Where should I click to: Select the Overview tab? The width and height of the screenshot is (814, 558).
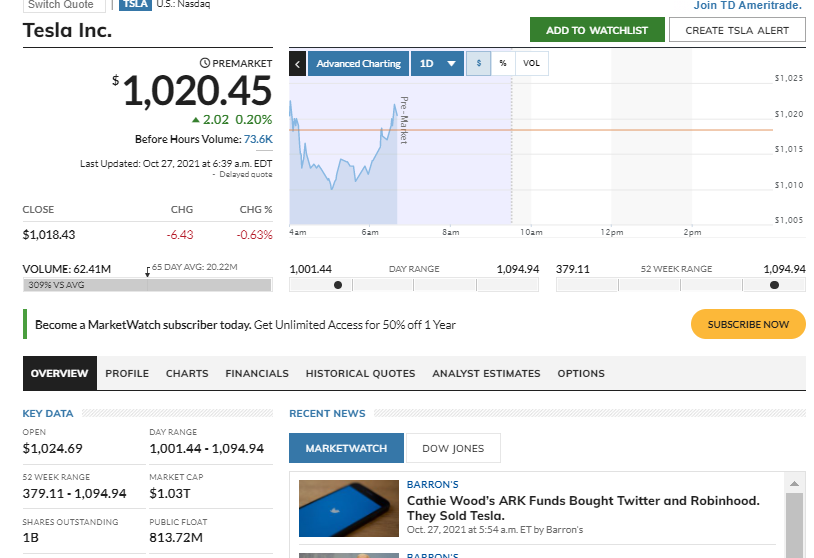[x=60, y=373]
